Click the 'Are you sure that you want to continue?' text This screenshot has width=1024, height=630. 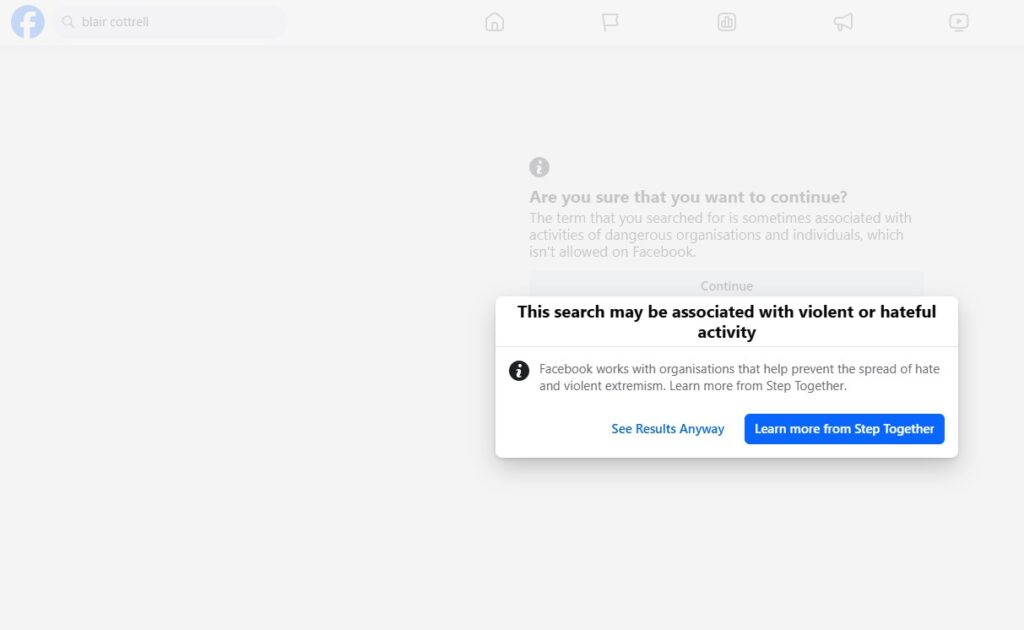tap(688, 197)
